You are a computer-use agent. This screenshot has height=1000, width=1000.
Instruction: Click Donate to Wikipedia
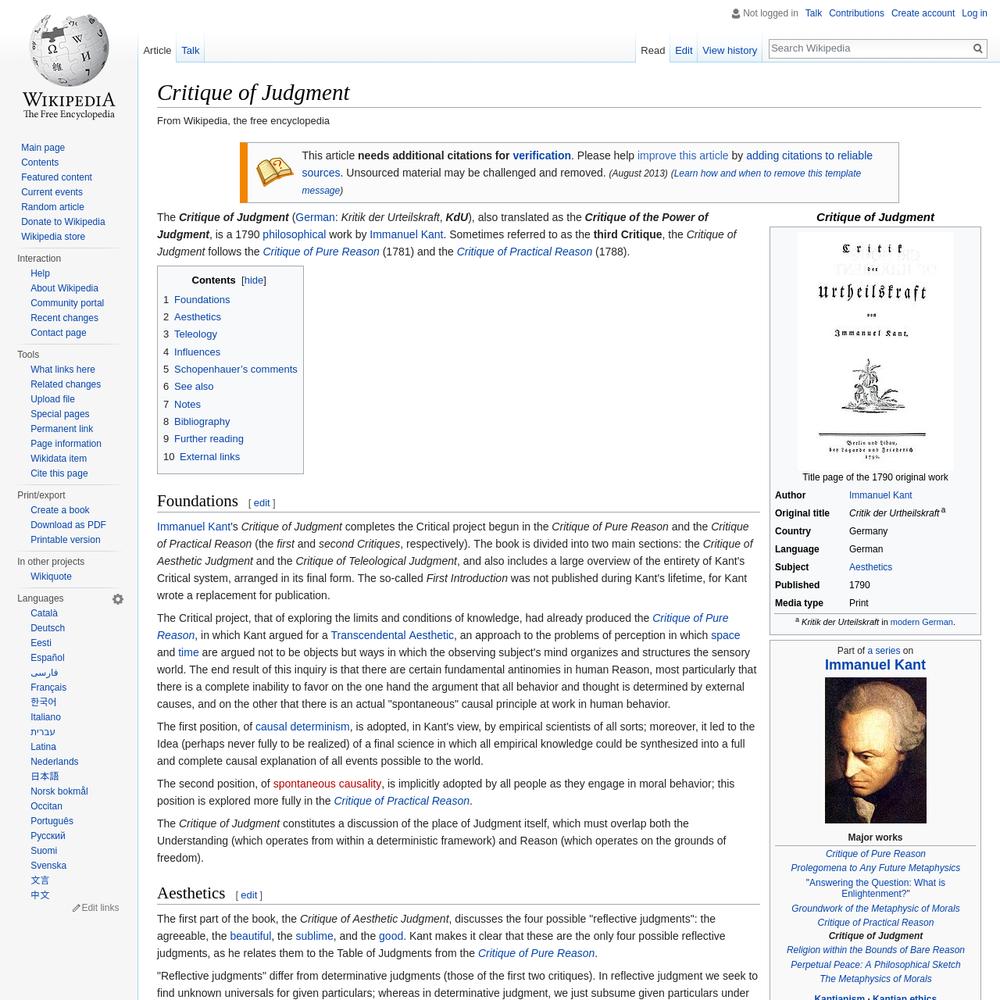[63, 221]
